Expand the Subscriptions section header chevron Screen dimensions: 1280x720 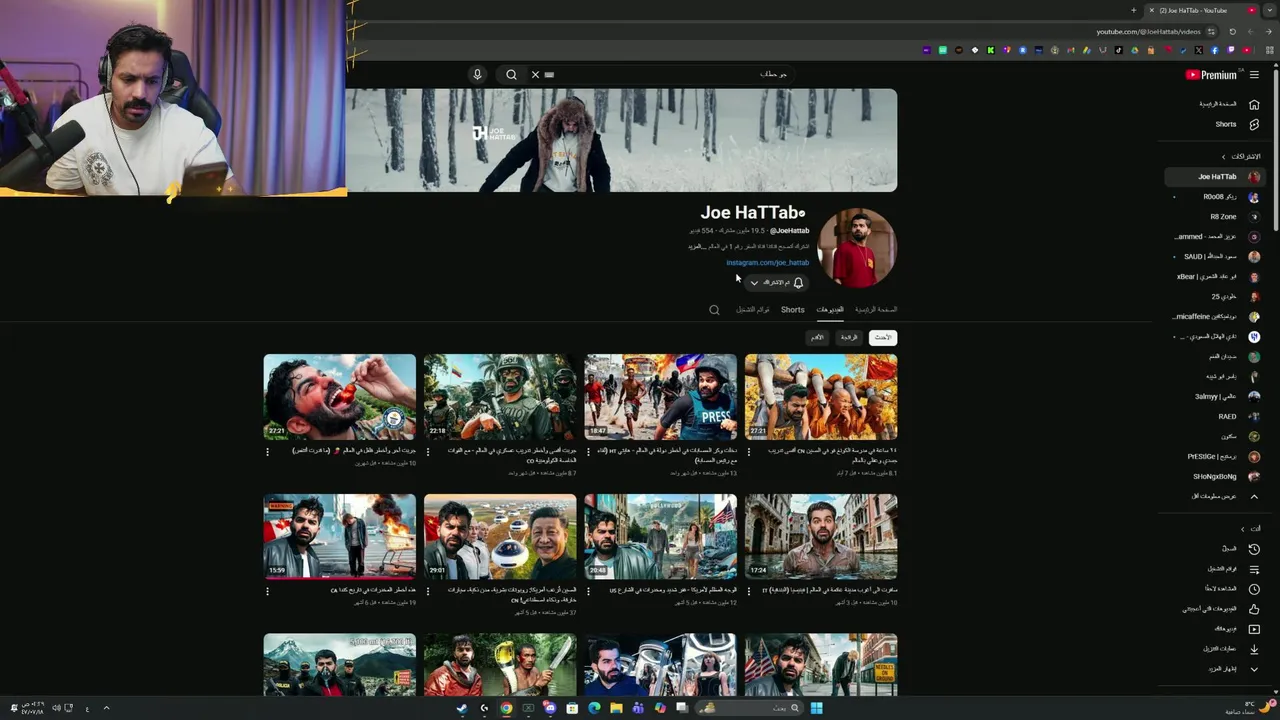tap(1223, 157)
